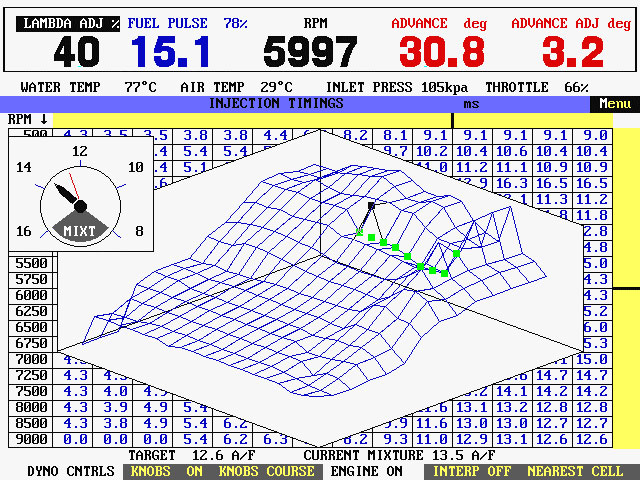Screen dimensions: 640x480
Task: Select the black cursor marker on 3D map
Action: pyautogui.click(x=372, y=205)
